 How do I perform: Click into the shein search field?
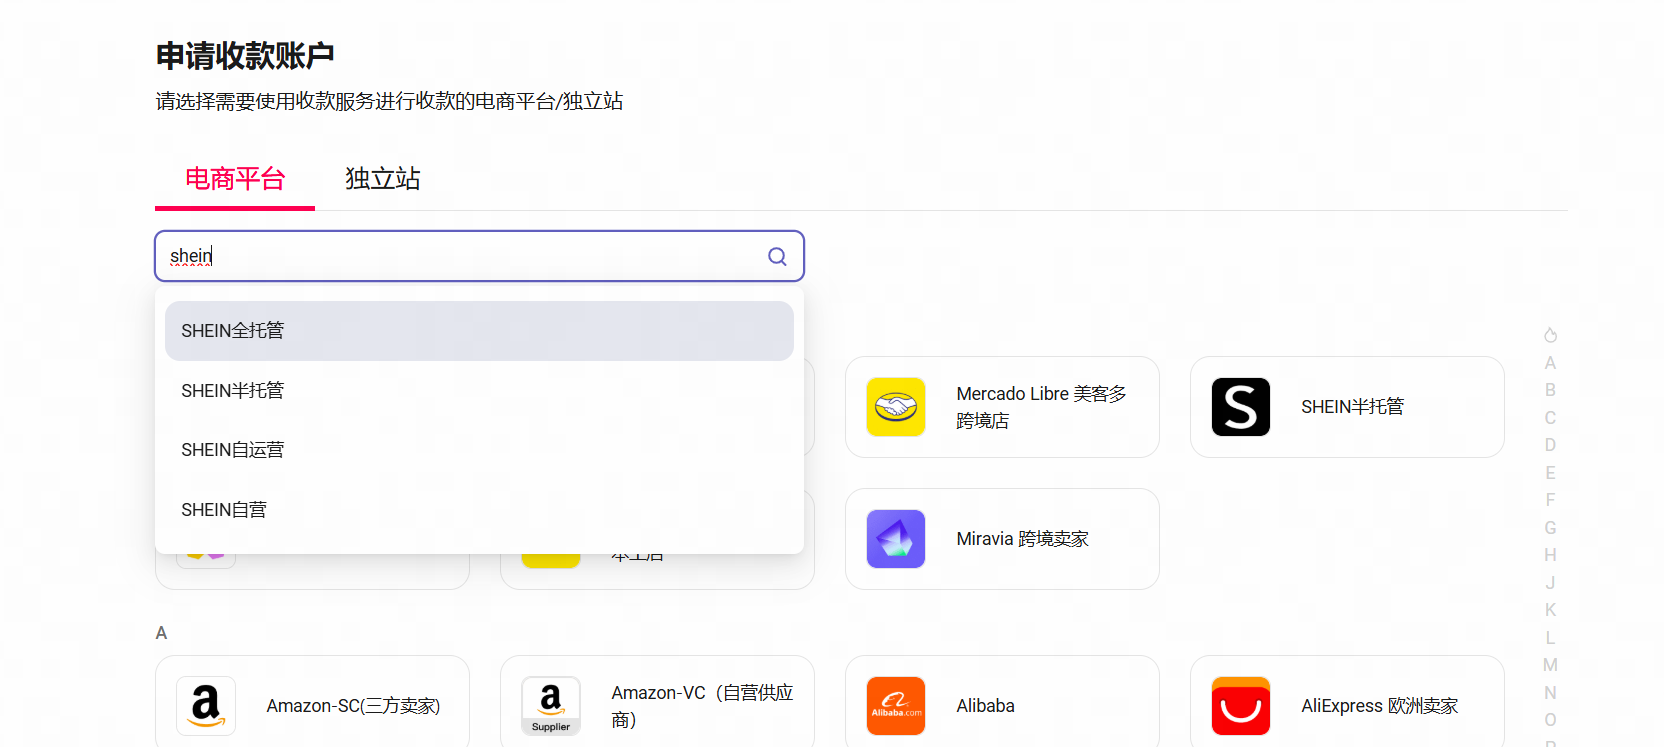pos(460,257)
